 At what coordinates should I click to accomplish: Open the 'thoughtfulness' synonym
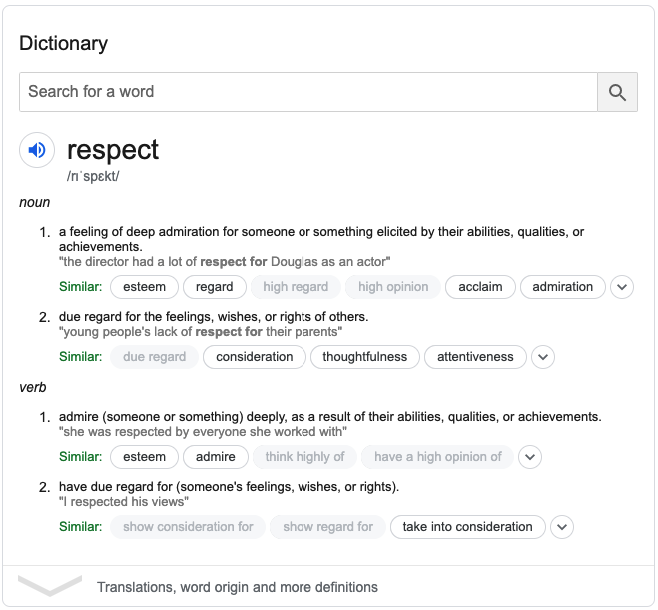coord(365,357)
